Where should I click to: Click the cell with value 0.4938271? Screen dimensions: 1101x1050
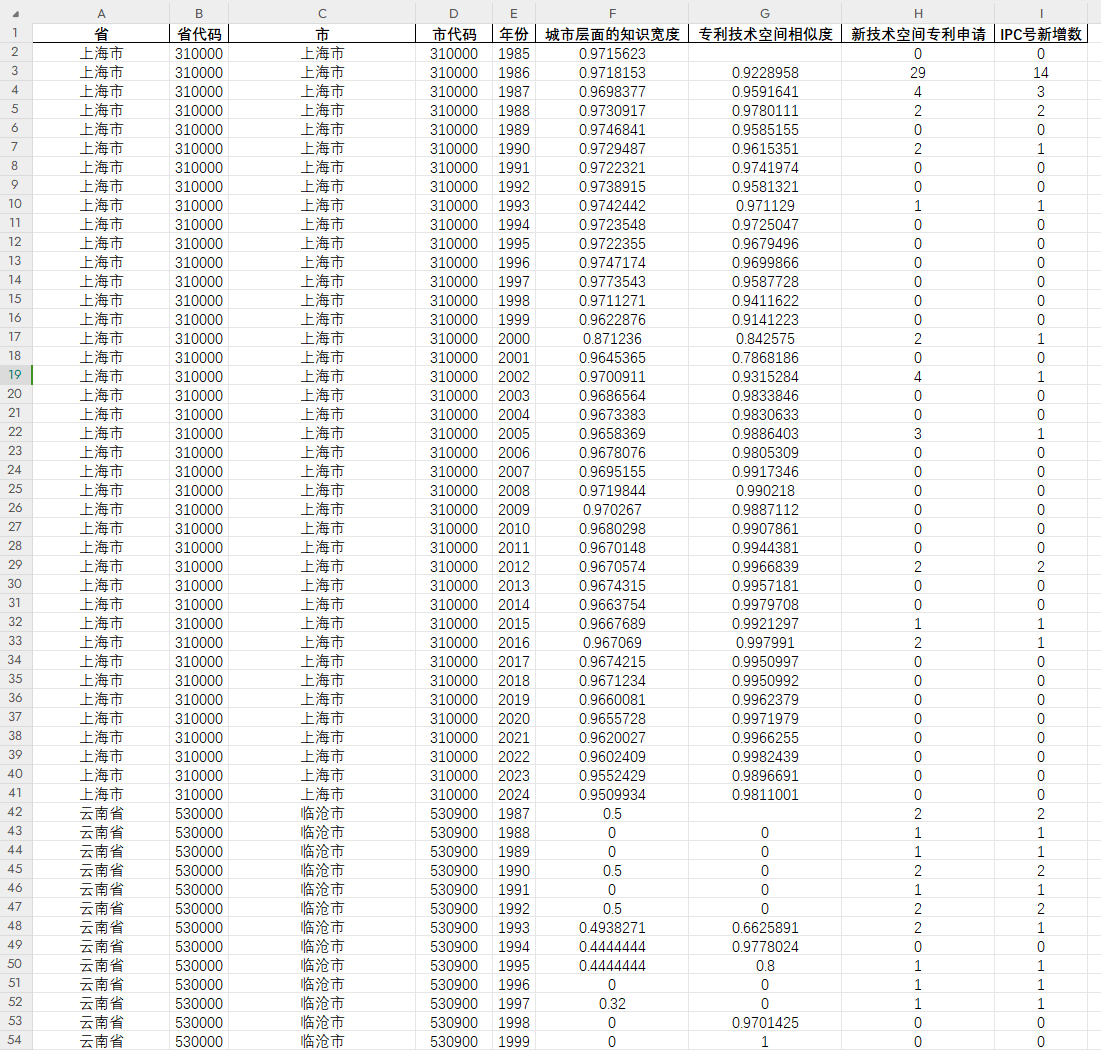click(x=612, y=927)
